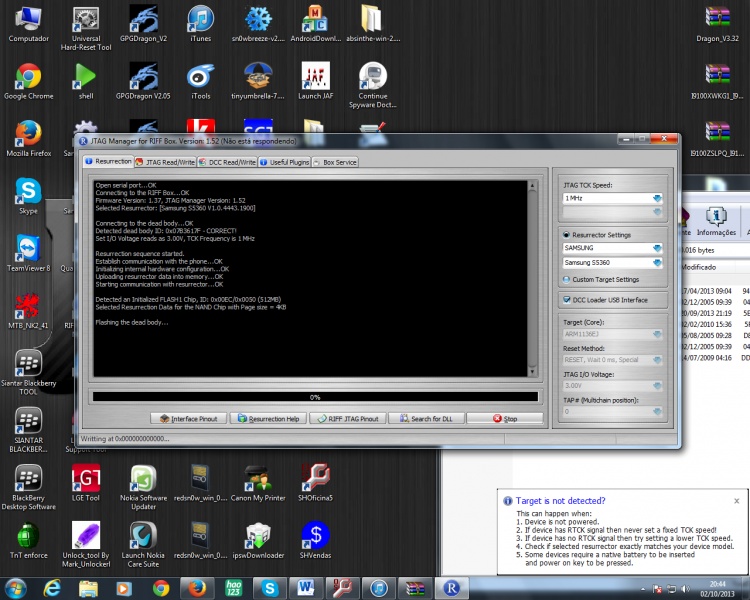Stop the flashing operation
The height and width of the screenshot is (600, 750).
click(505, 419)
